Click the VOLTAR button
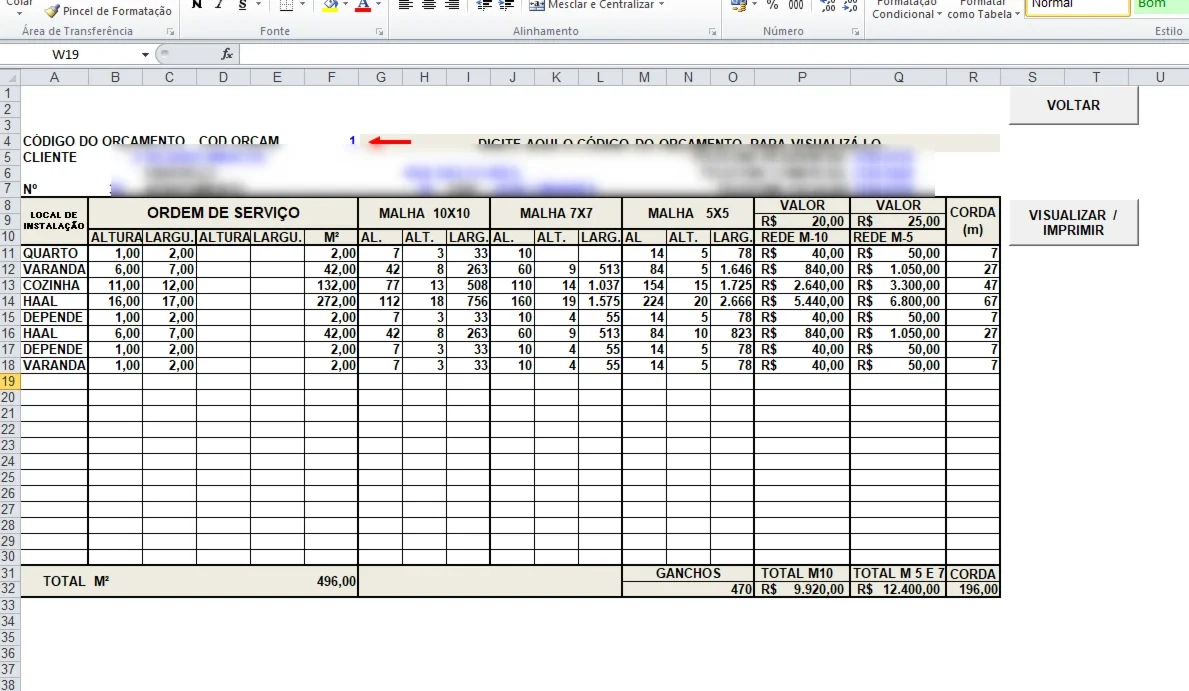Screen dimensions: 1189x691 pos(1073,105)
